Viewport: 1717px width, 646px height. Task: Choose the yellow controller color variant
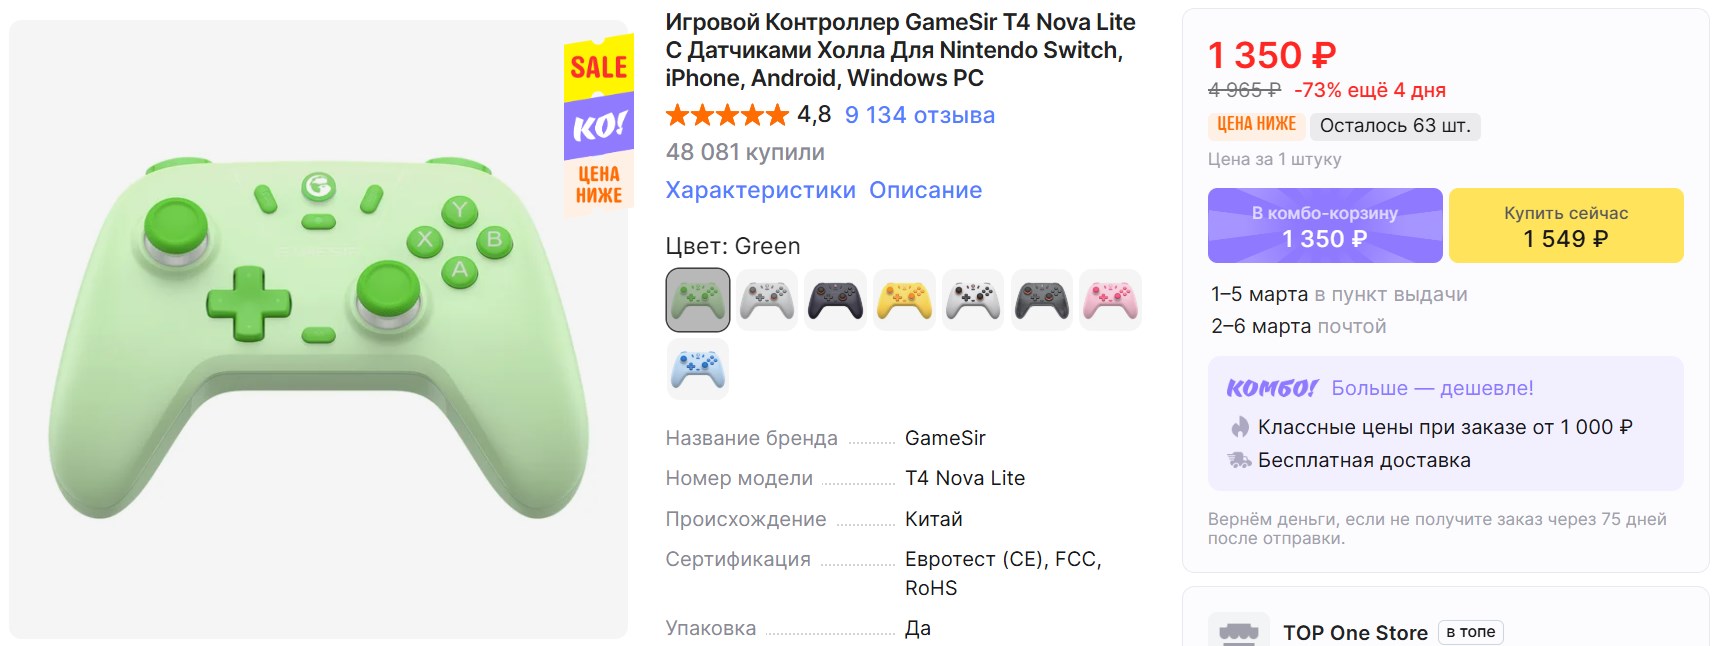(904, 300)
